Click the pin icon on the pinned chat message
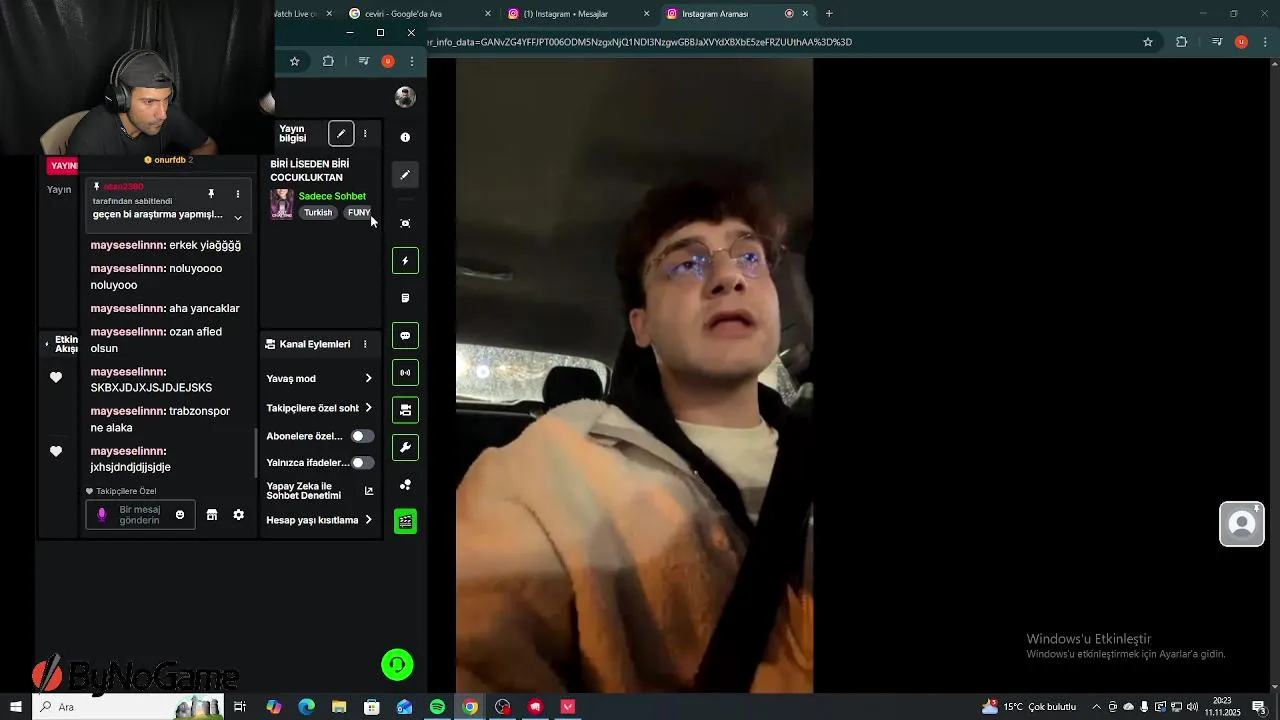The width and height of the screenshot is (1280, 720). pos(211,194)
